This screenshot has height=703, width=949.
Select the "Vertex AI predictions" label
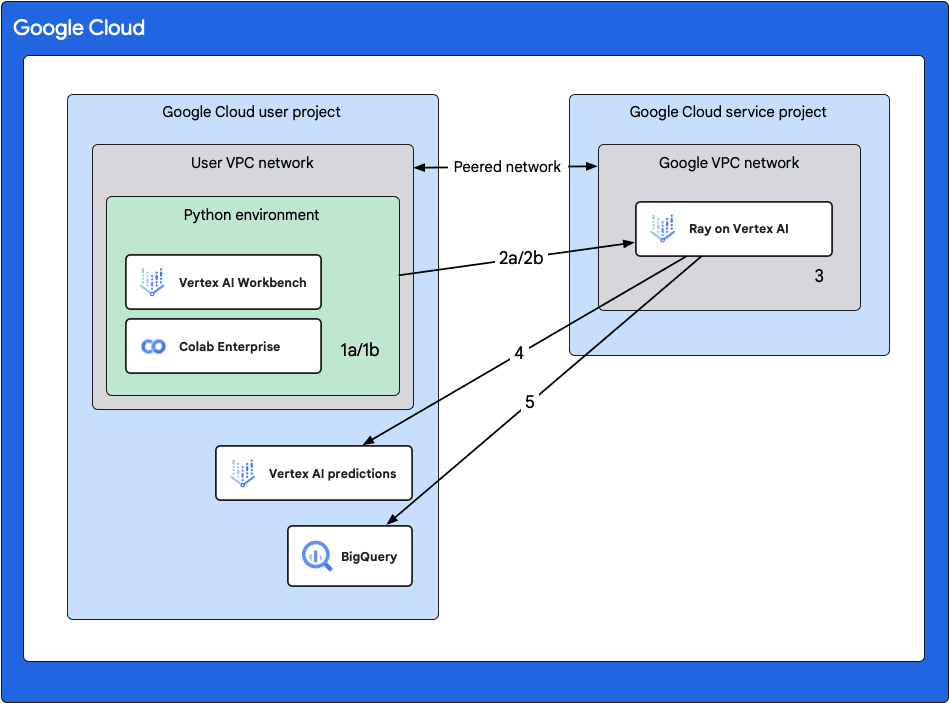[x=332, y=474]
